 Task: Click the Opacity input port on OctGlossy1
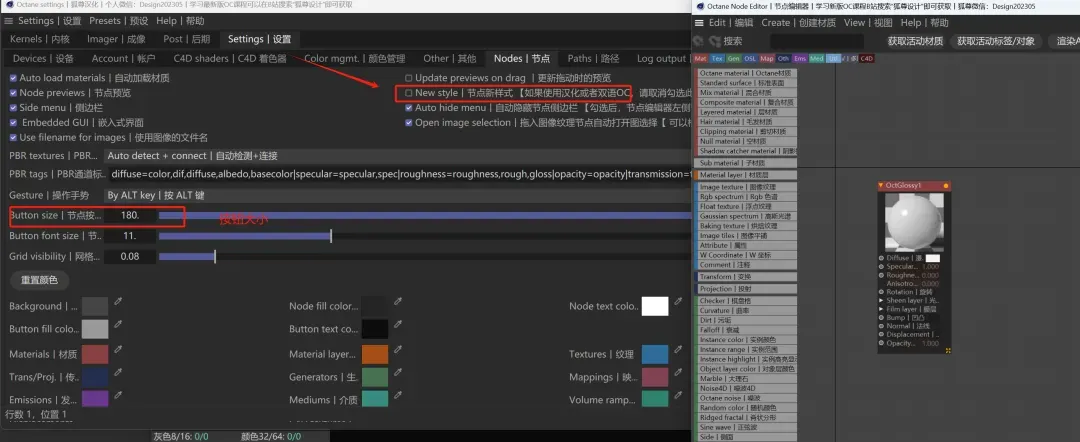pos(882,343)
